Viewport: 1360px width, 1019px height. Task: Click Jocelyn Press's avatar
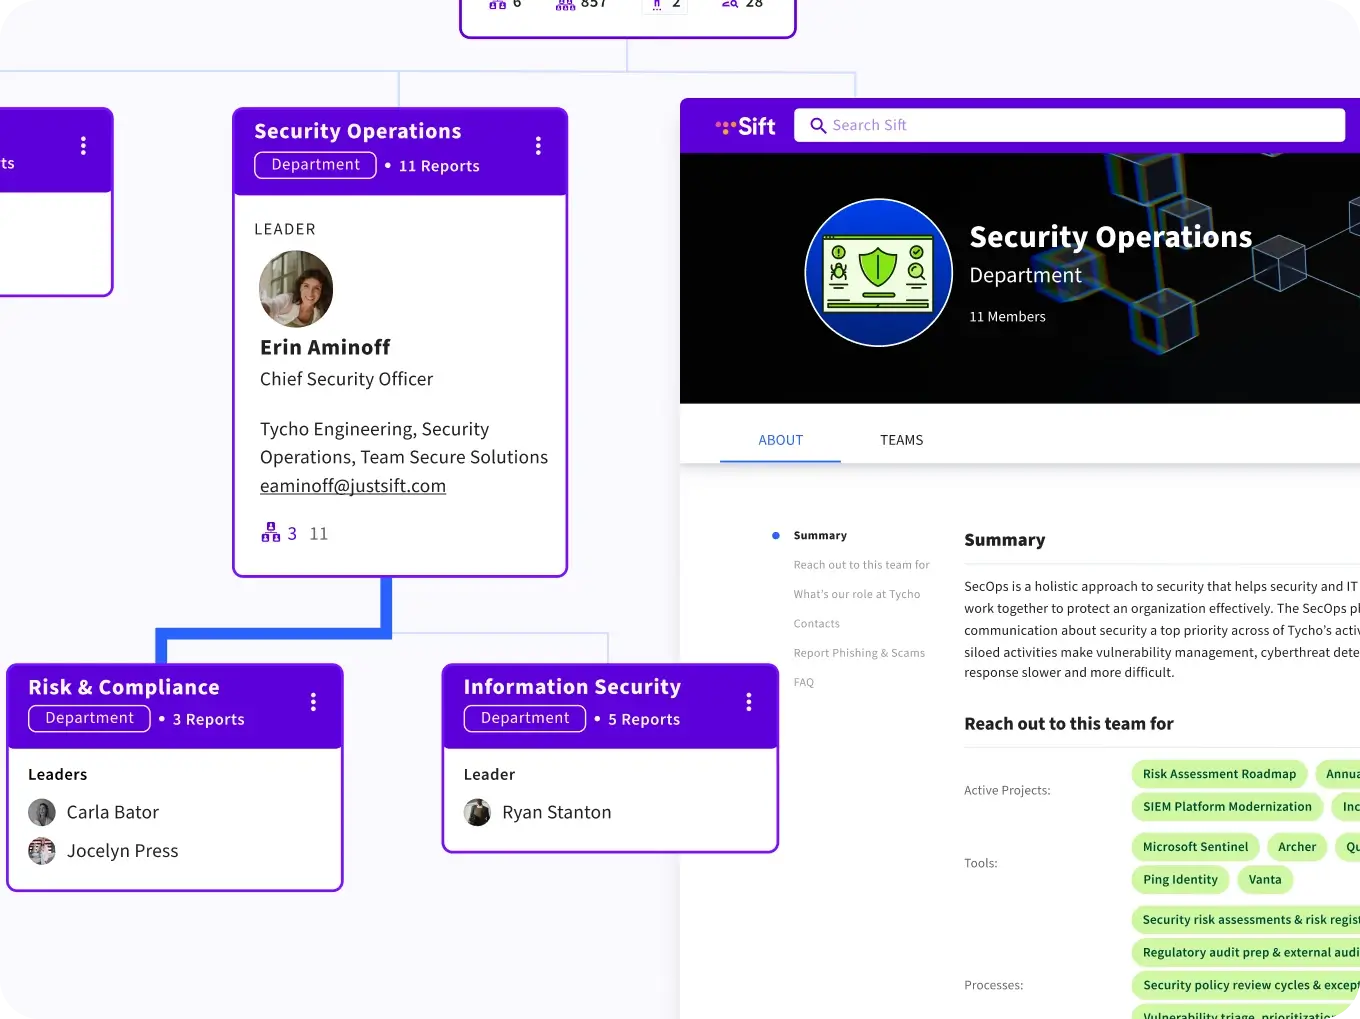[x=42, y=851]
